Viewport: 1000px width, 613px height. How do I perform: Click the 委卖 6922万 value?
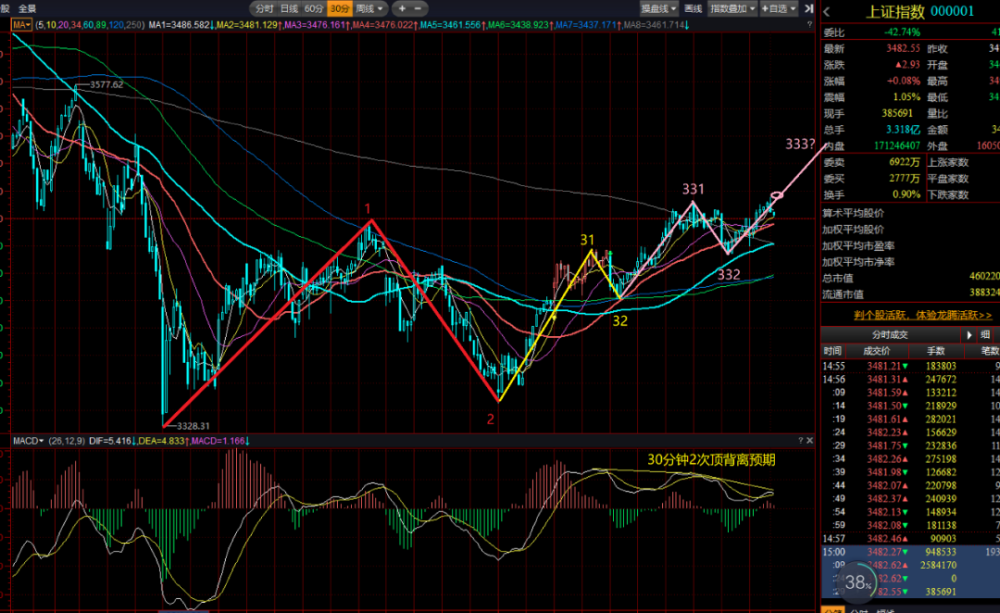point(904,162)
